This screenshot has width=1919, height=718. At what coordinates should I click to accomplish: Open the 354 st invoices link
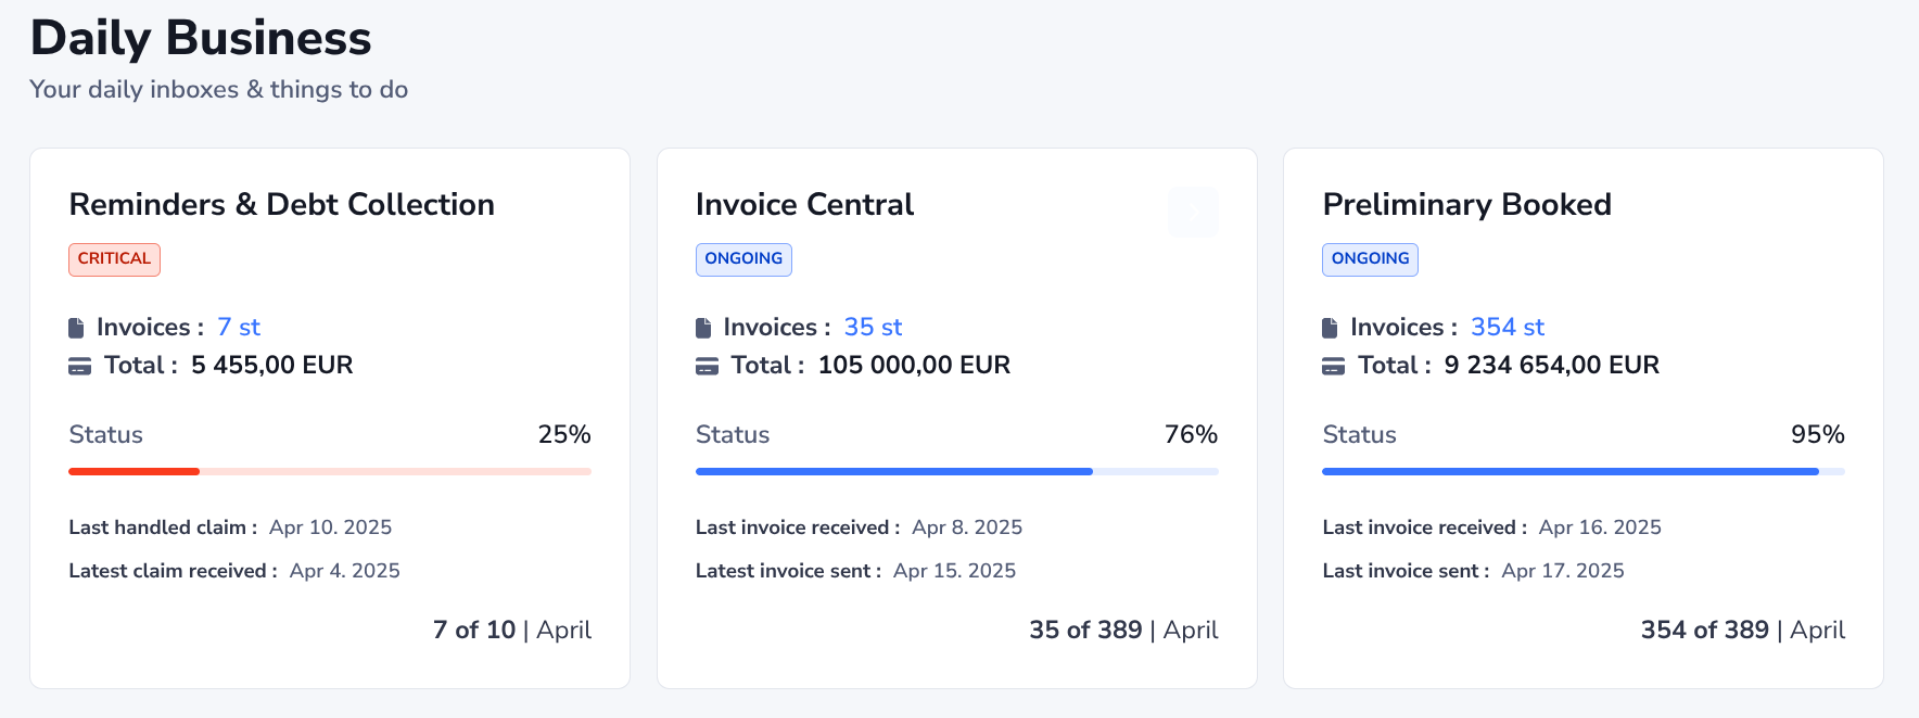click(x=1507, y=327)
